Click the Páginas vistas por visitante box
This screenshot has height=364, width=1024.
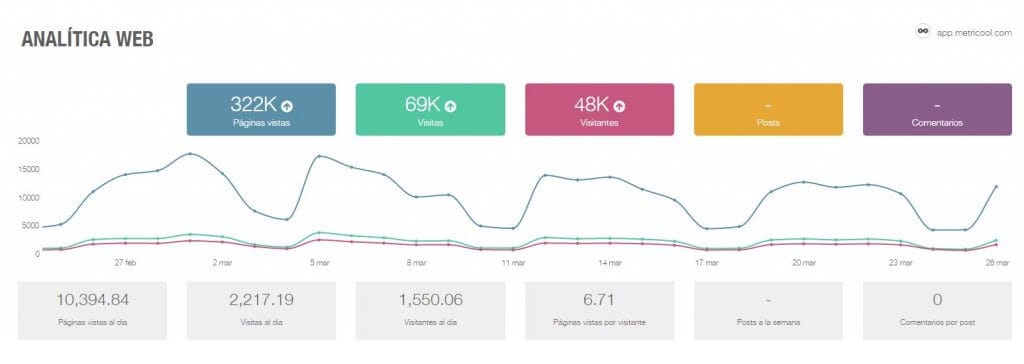[x=600, y=311]
